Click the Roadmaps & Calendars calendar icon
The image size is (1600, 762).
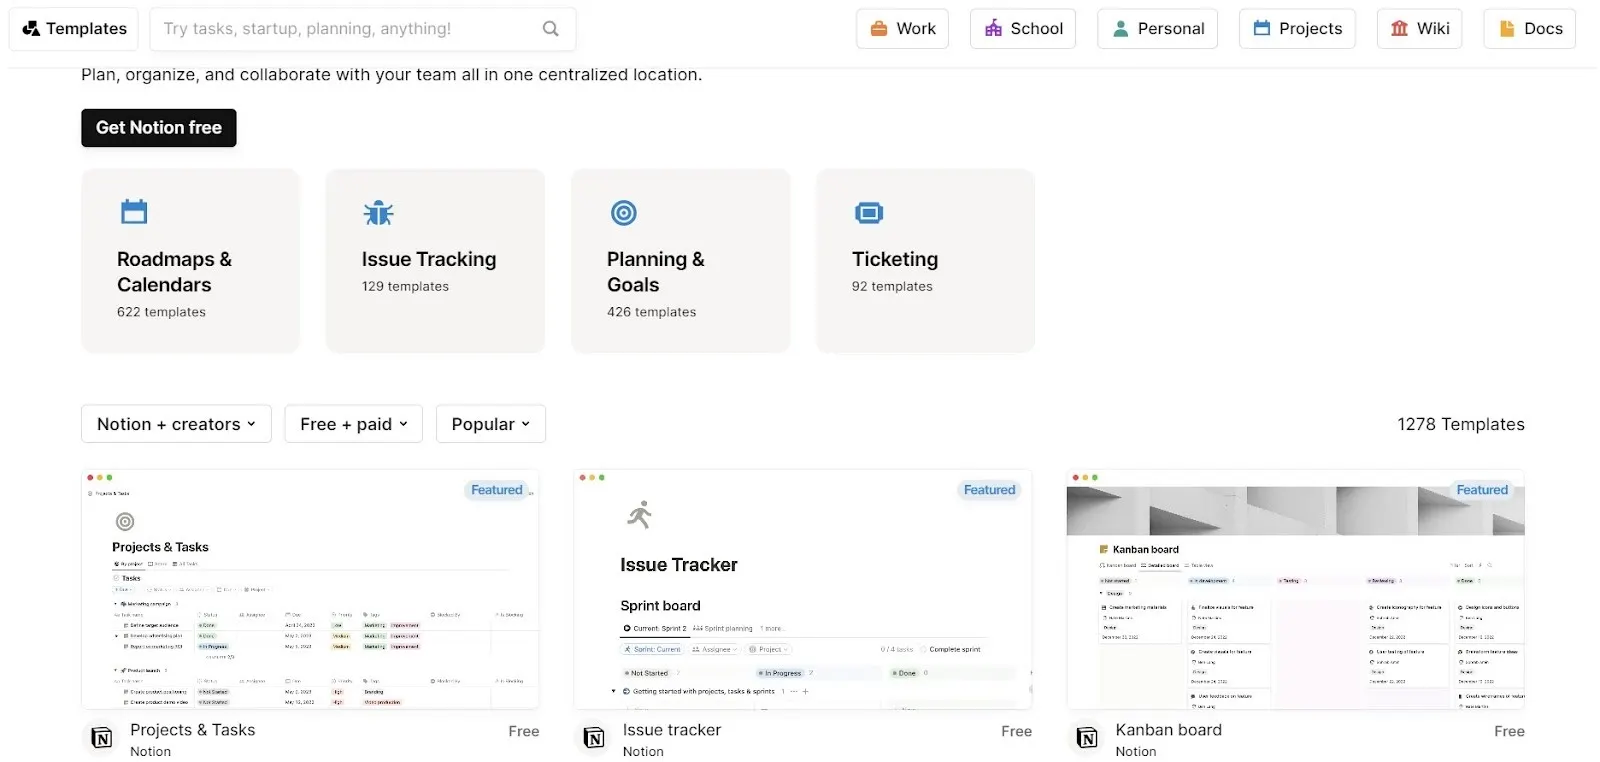134,212
